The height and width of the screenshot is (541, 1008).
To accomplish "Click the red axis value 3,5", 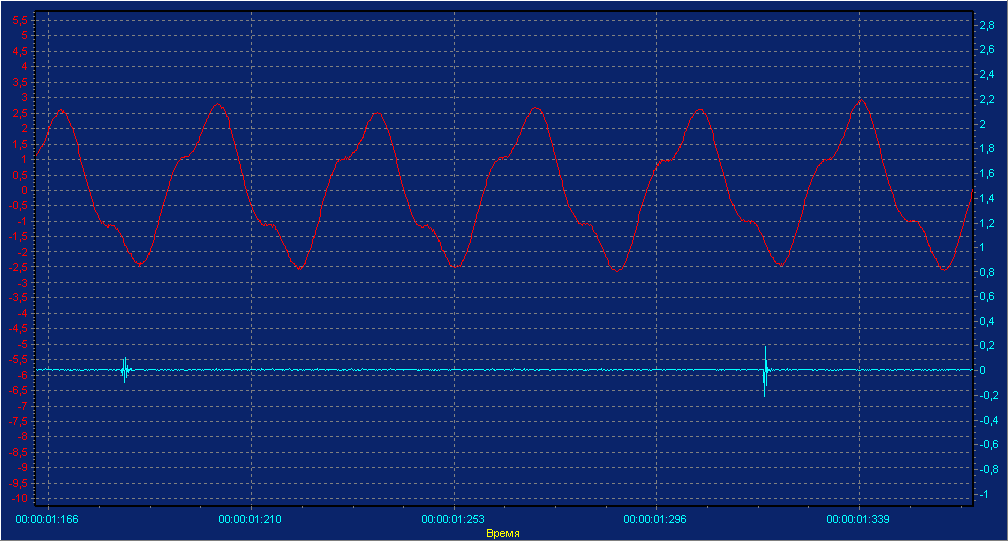I will click(20, 82).
